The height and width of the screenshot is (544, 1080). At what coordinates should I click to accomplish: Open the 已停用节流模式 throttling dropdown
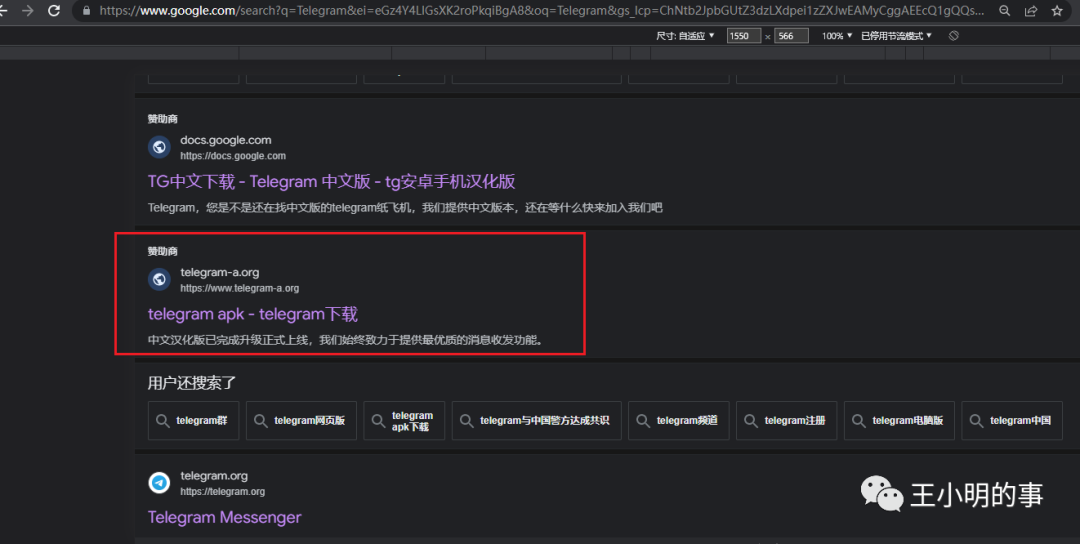[x=896, y=36]
